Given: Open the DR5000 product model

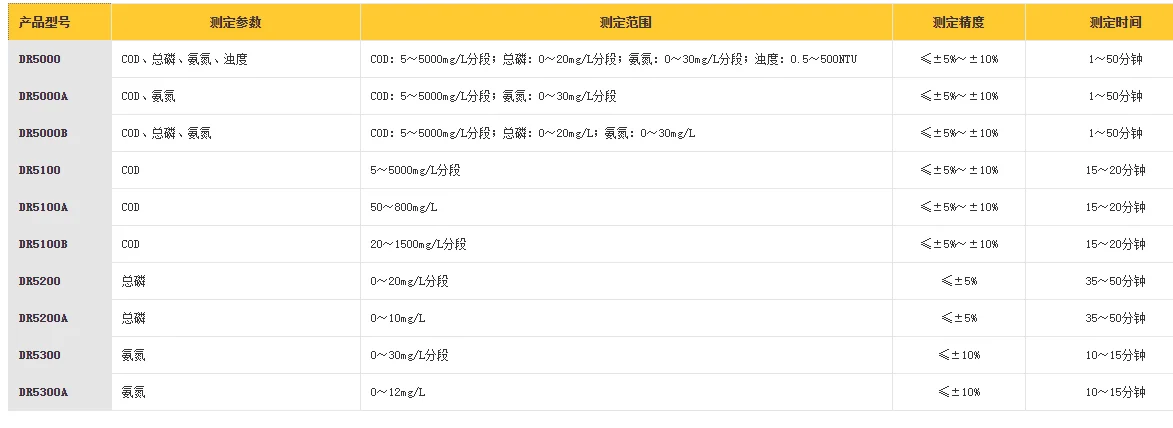Looking at the screenshot, I should coord(40,59).
